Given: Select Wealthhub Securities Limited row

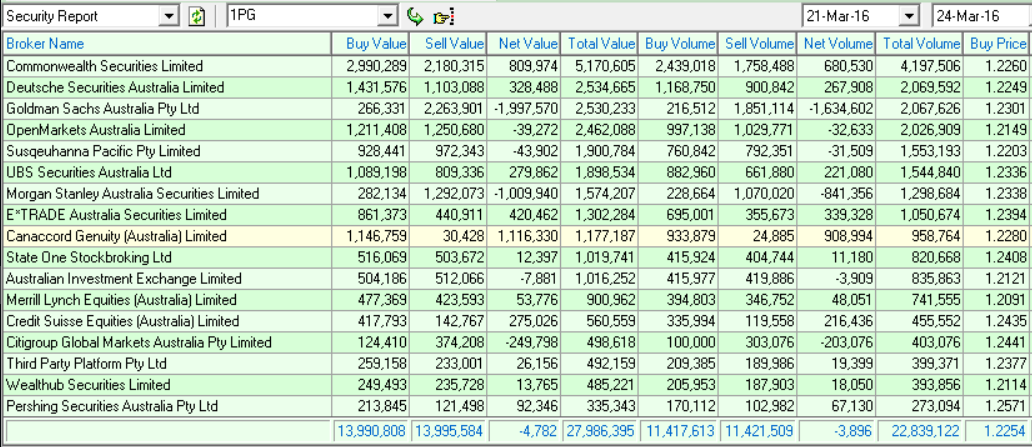Looking at the screenshot, I should [516, 384].
